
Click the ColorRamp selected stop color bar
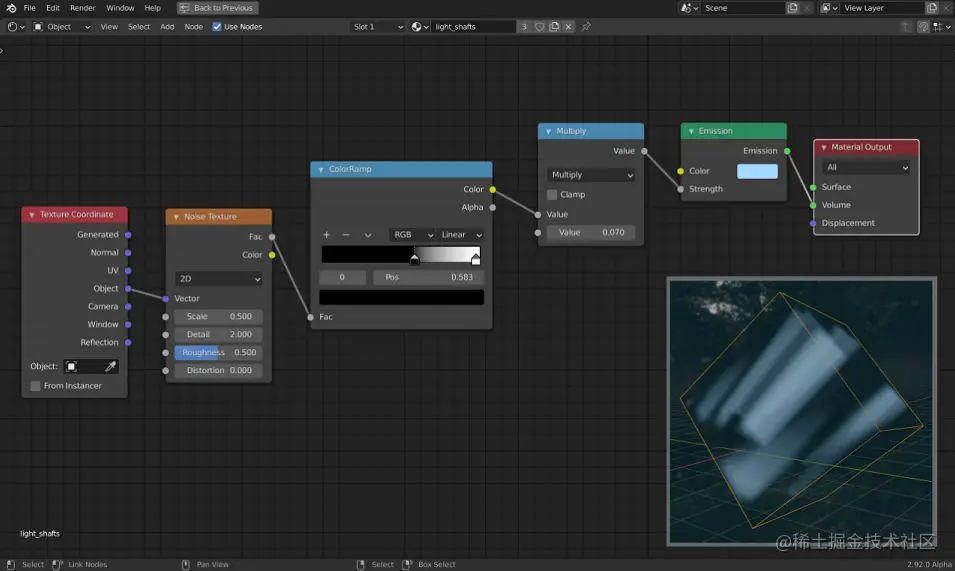tap(401, 297)
